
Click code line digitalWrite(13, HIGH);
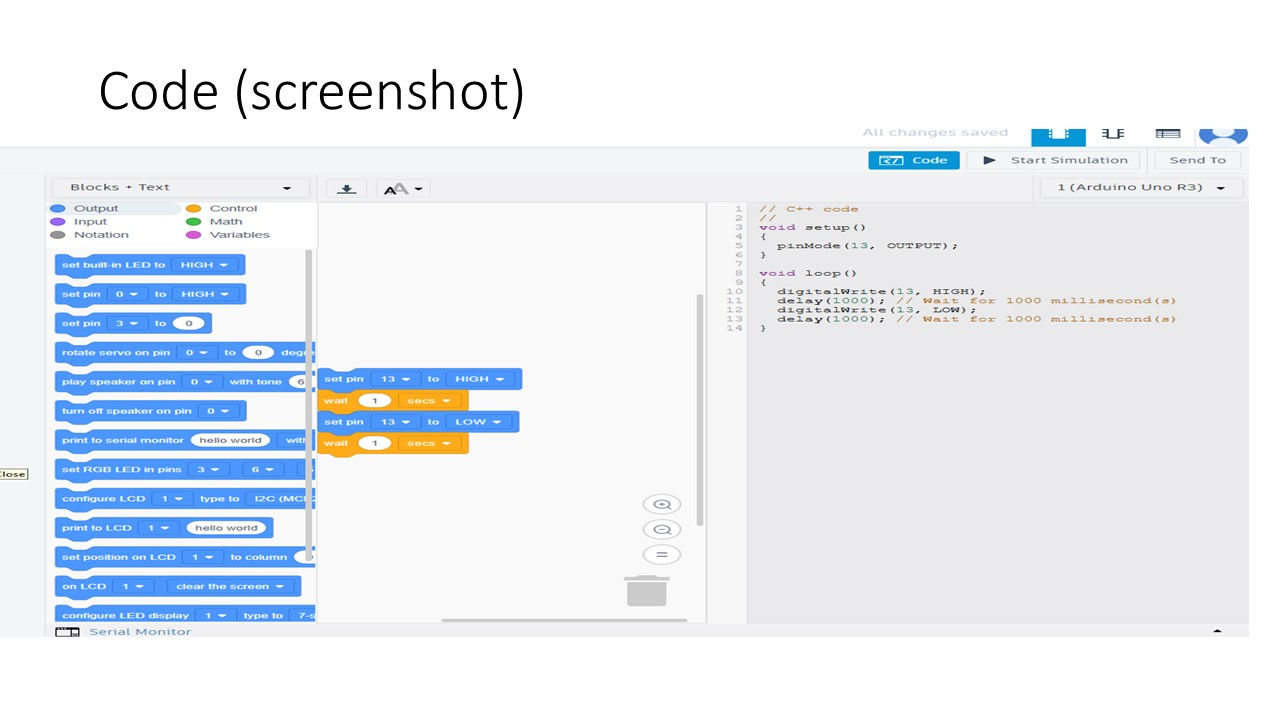point(881,292)
